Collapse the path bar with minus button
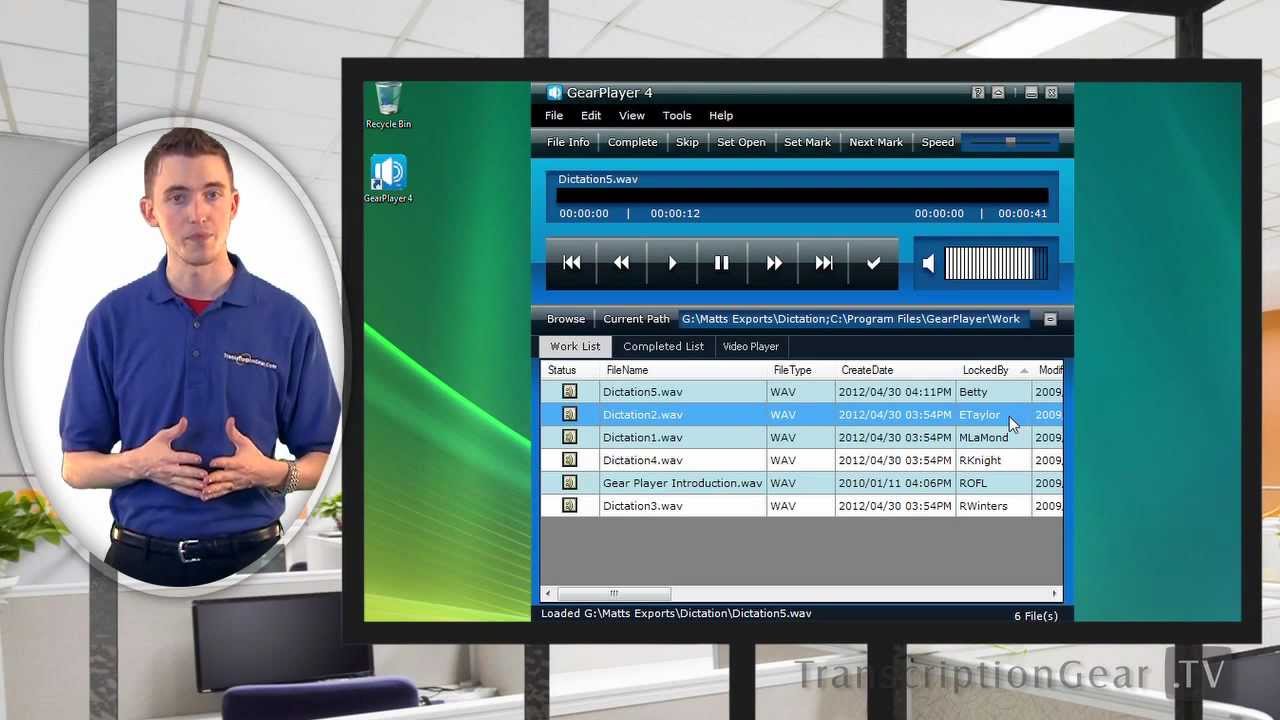The width and height of the screenshot is (1280, 720). 1050,319
